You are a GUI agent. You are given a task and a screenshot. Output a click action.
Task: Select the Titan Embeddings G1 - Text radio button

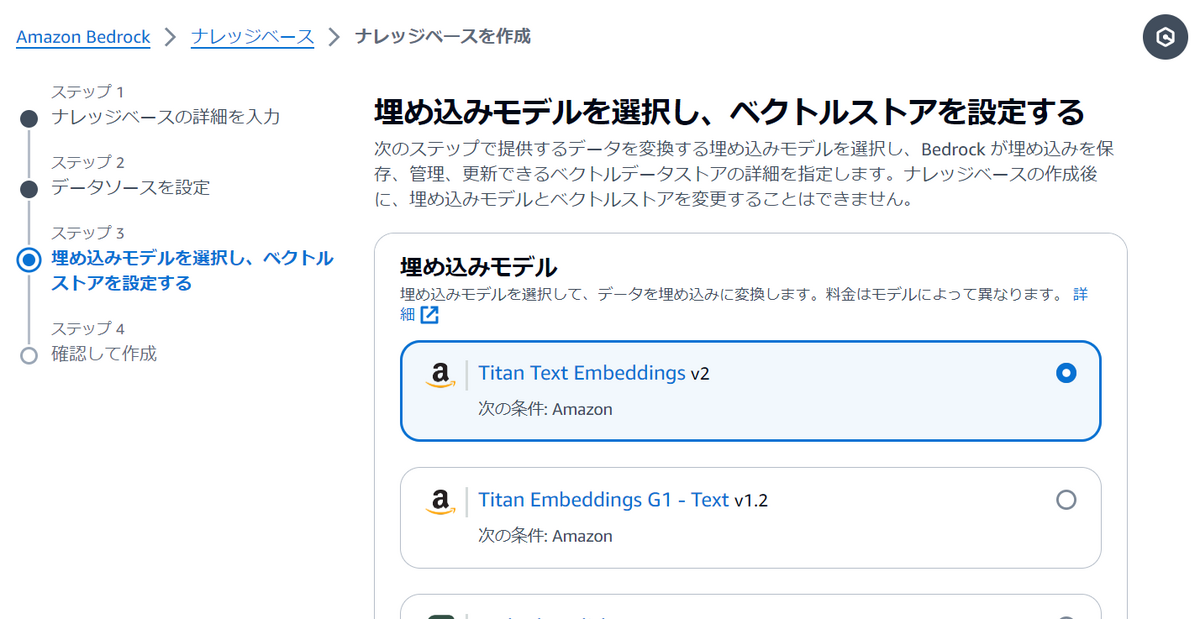point(1066,500)
